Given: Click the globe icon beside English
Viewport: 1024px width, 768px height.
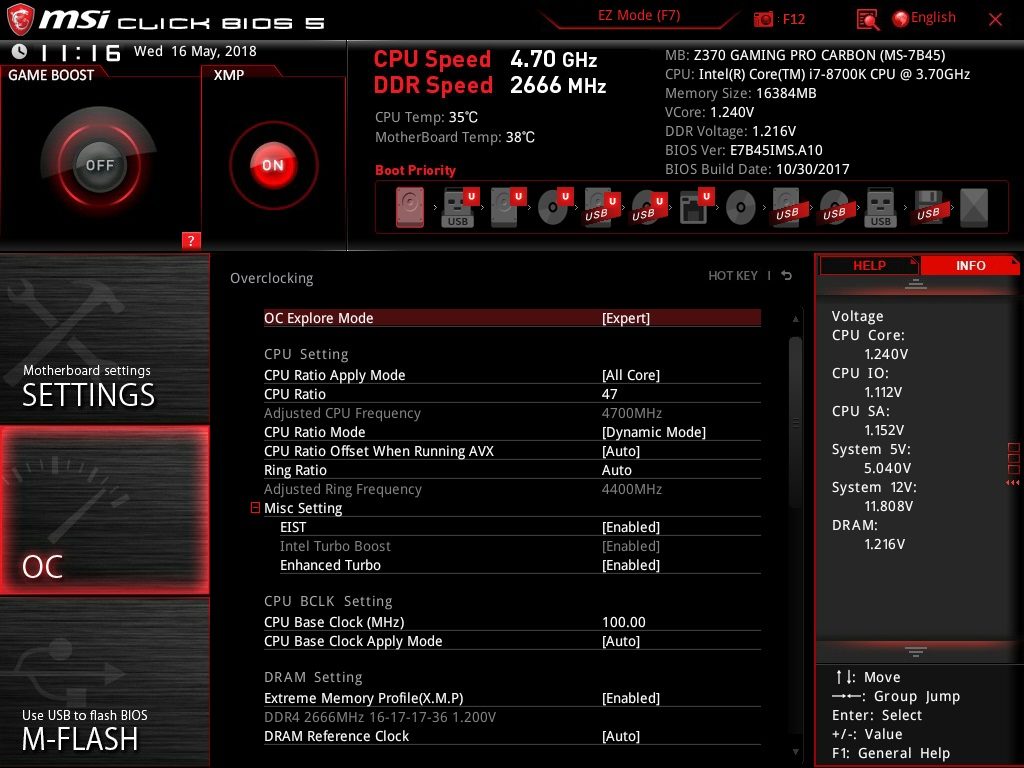Looking at the screenshot, I should [x=900, y=19].
